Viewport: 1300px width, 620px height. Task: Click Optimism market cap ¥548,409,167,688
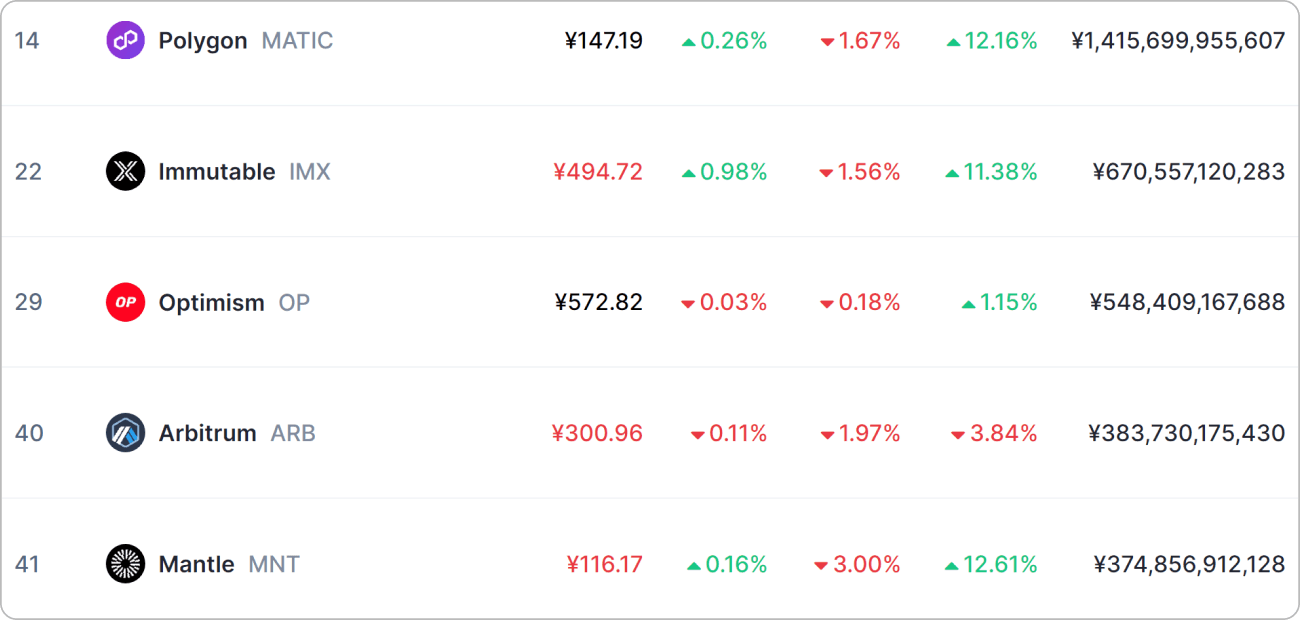[x=1187, y=302]
